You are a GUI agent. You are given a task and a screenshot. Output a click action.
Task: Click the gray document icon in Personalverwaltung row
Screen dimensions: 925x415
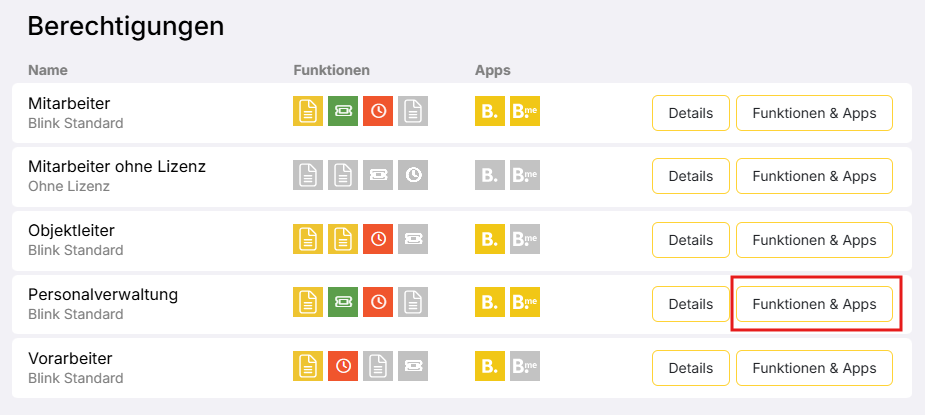413,302
